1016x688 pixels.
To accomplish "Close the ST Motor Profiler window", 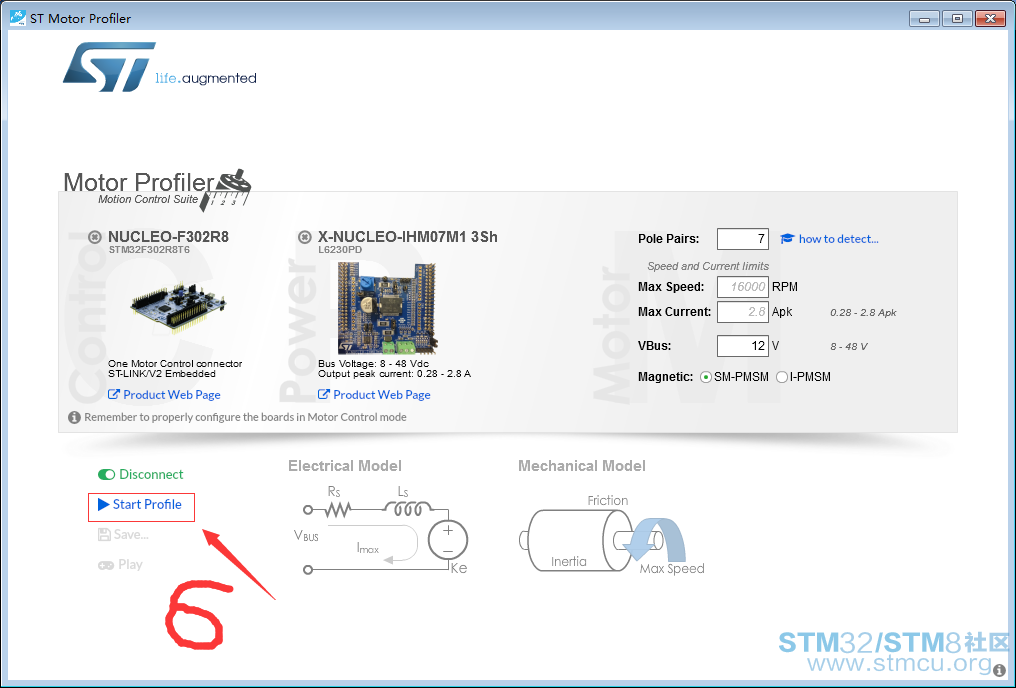I will point(990,19).
